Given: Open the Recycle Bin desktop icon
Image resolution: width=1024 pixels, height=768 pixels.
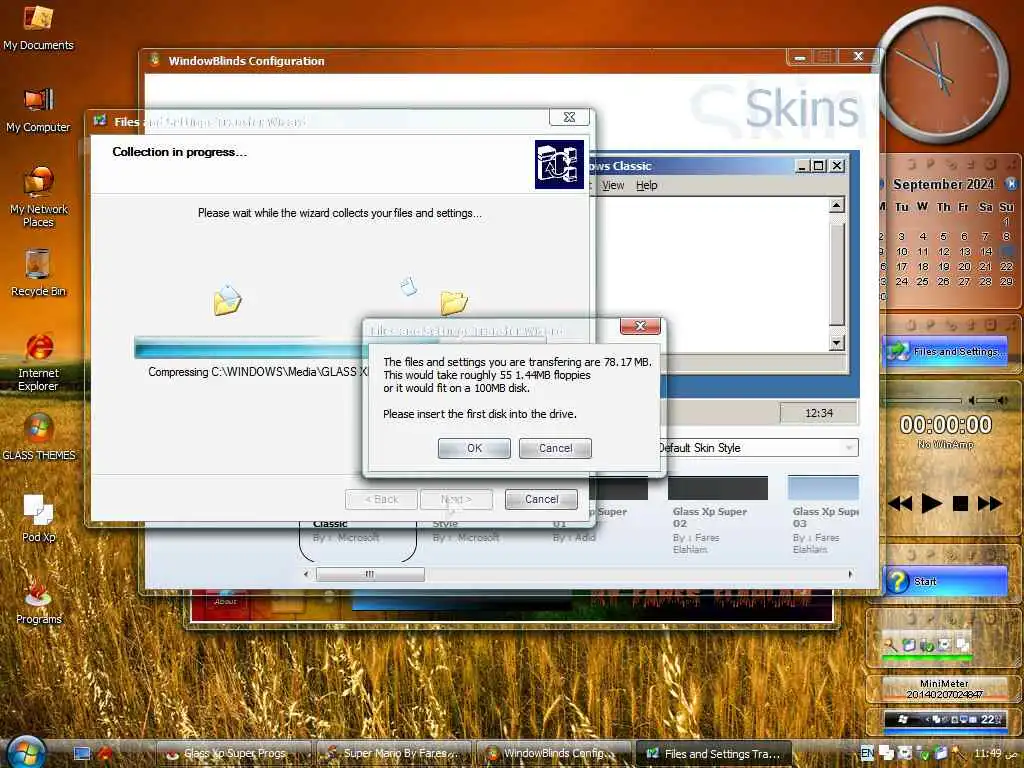Looking at the screenshot, I should pos(38,272).
